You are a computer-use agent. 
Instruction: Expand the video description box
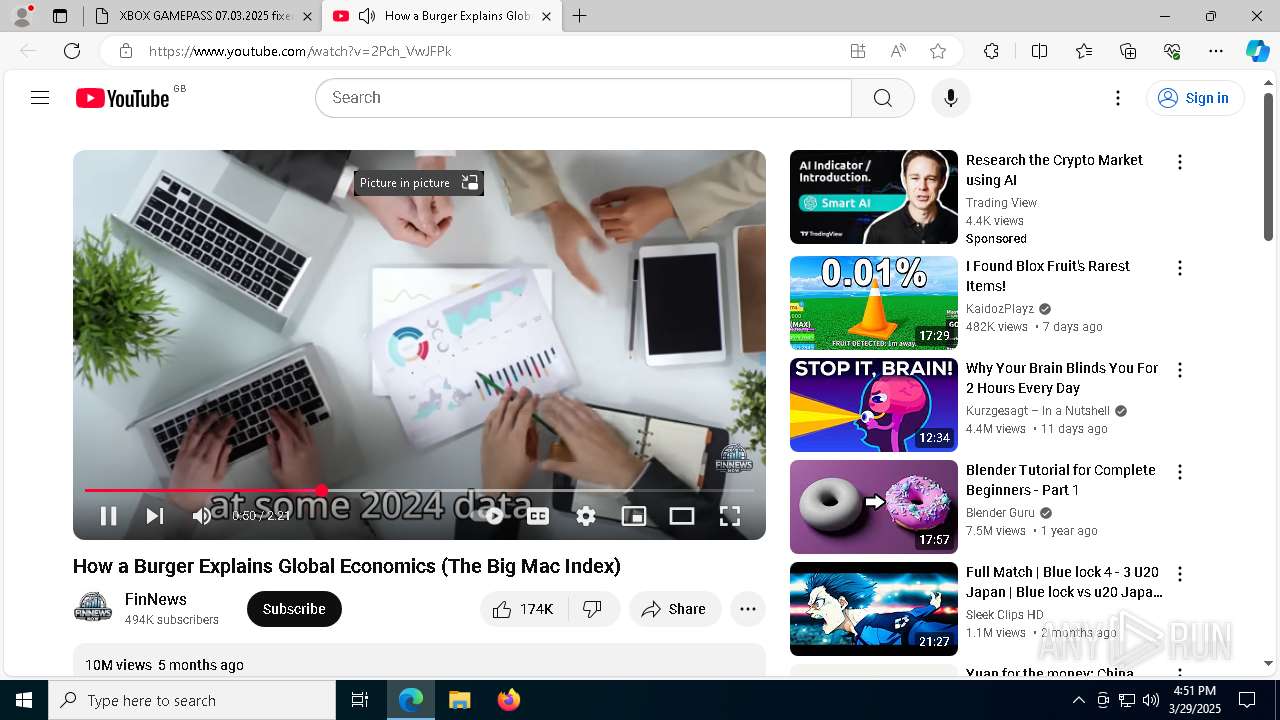(x=419, y=660)
